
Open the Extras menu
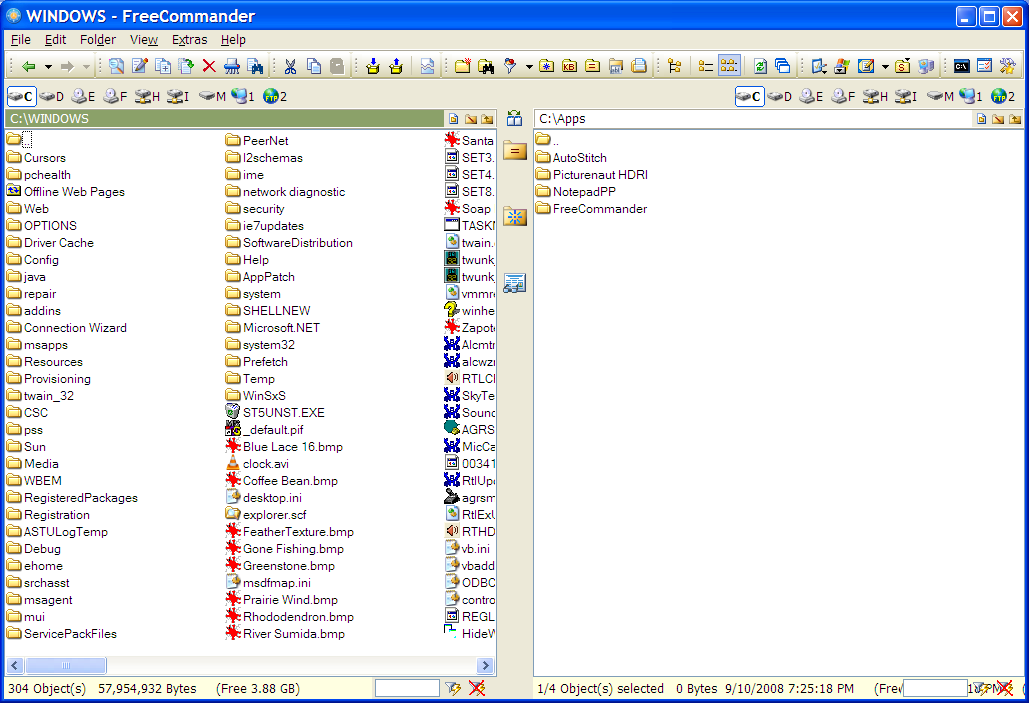tap(190, 39)
